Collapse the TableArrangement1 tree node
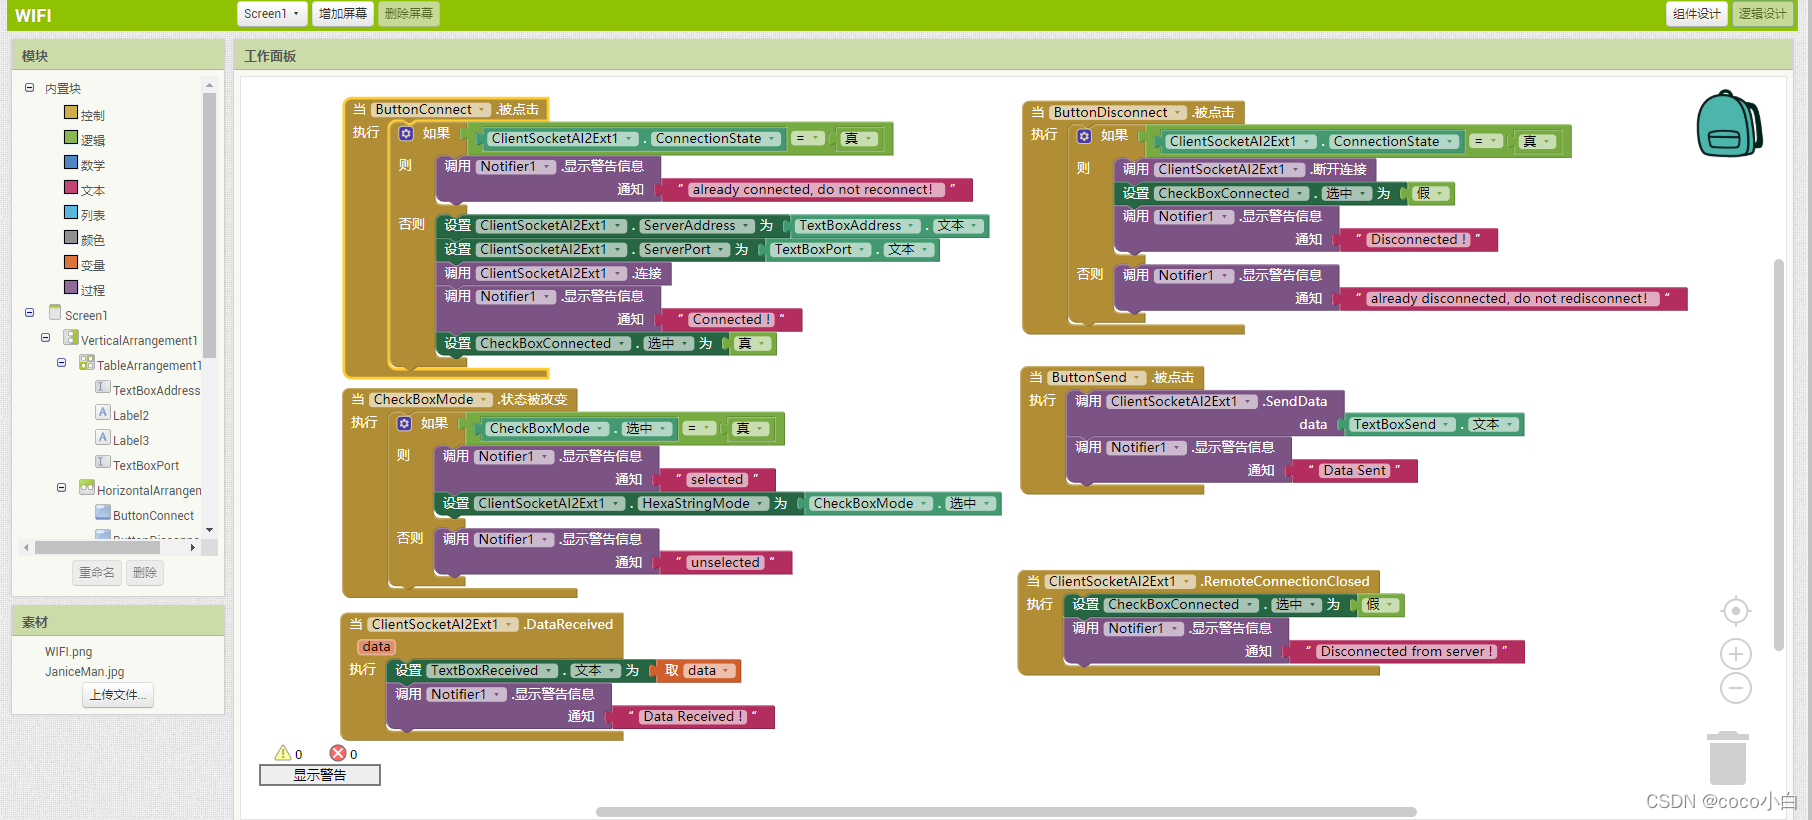This screenshot has height=820, width=1812. [x=61, y=363]
